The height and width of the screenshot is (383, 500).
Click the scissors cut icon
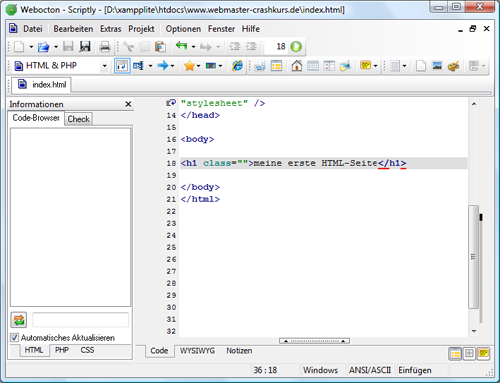point(128,47)
